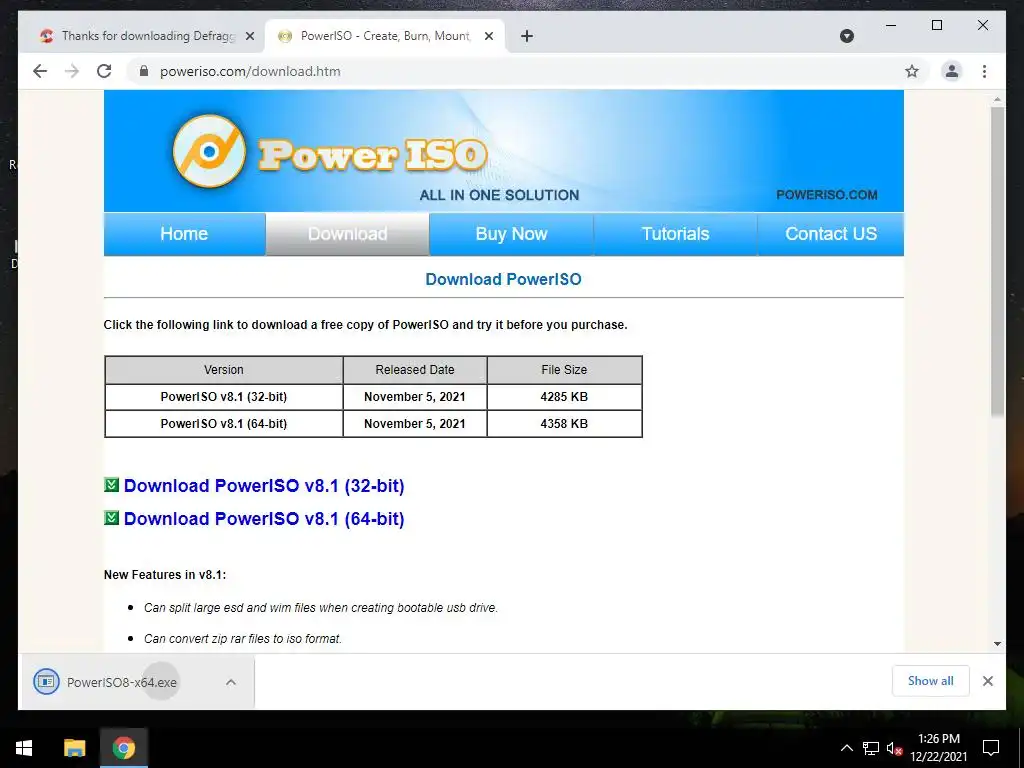Viewport: 1024px width, 768px height.
Task: Go to the Home nav item
Action: (184, 234)
